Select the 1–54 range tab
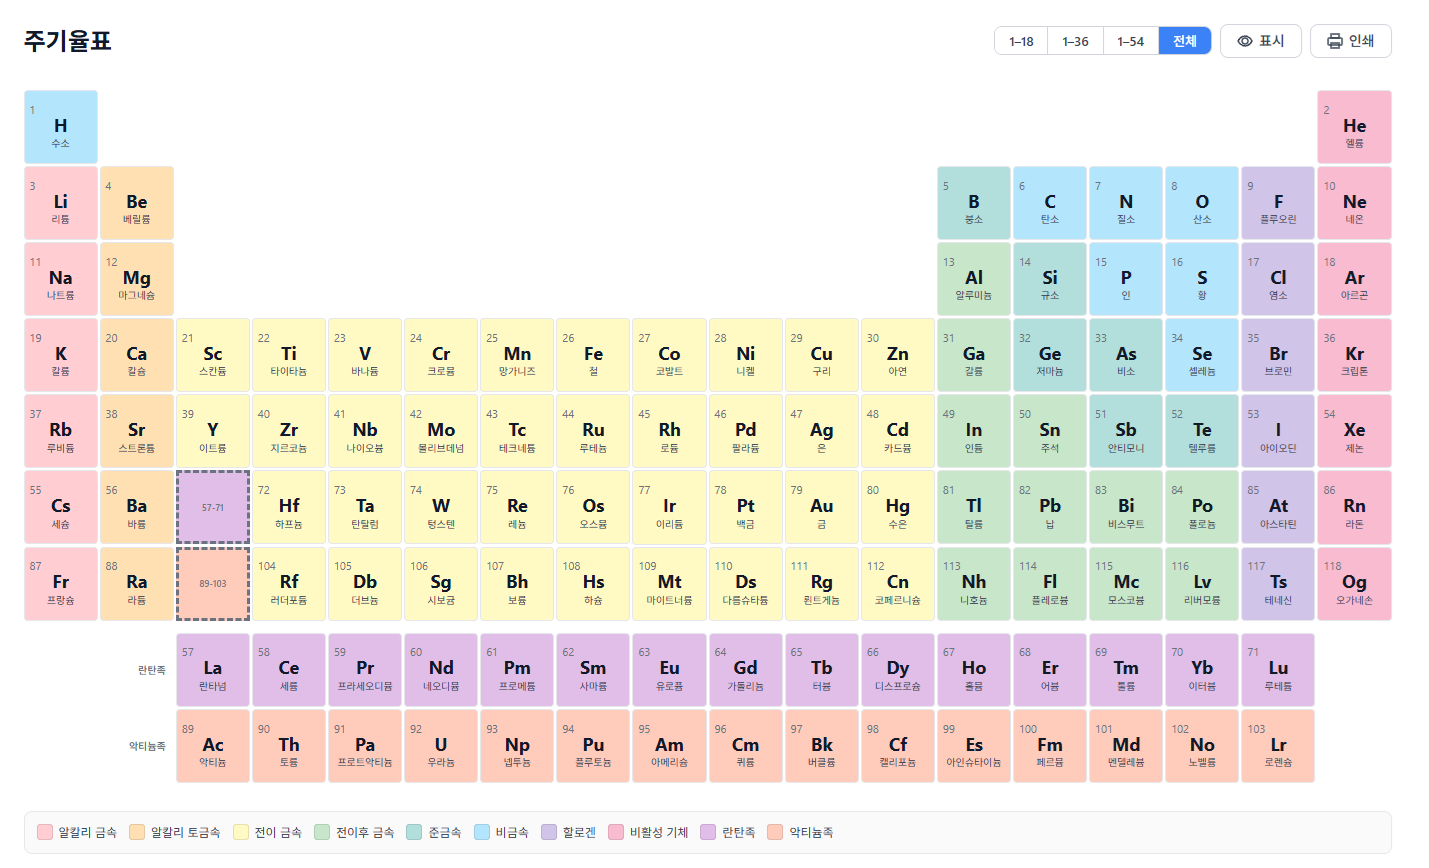1429x868 pixels. click(x=1130, y=40)
